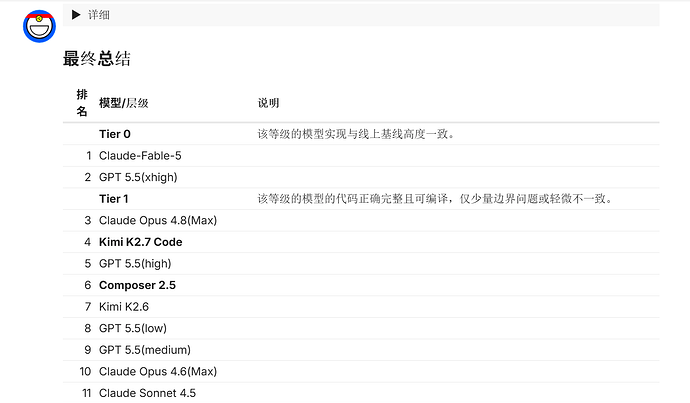690x403 pixels.
Task: Select the Kimi K2.7 Code cell
Action: point(140,242)
